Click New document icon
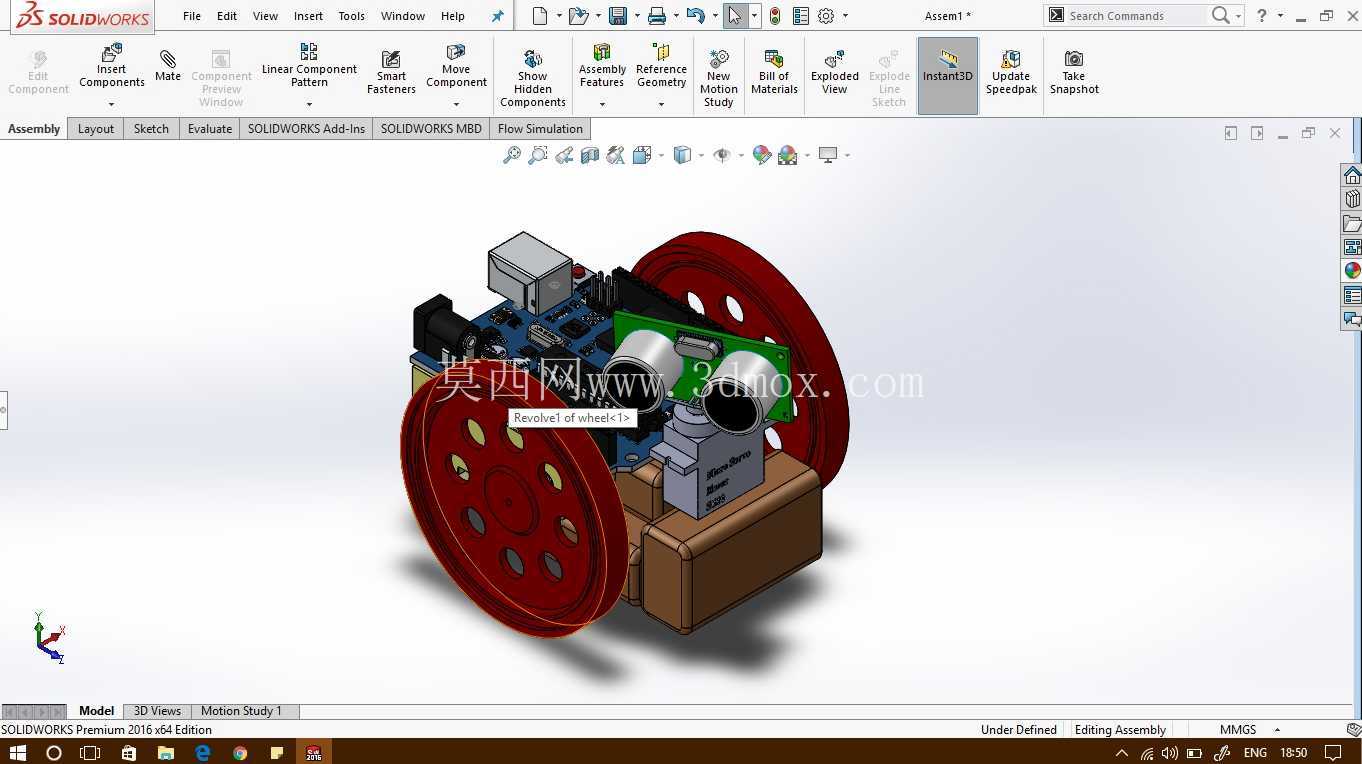Screen dimensions: 1362x764 pyautogui.click(x=540, y=16)
